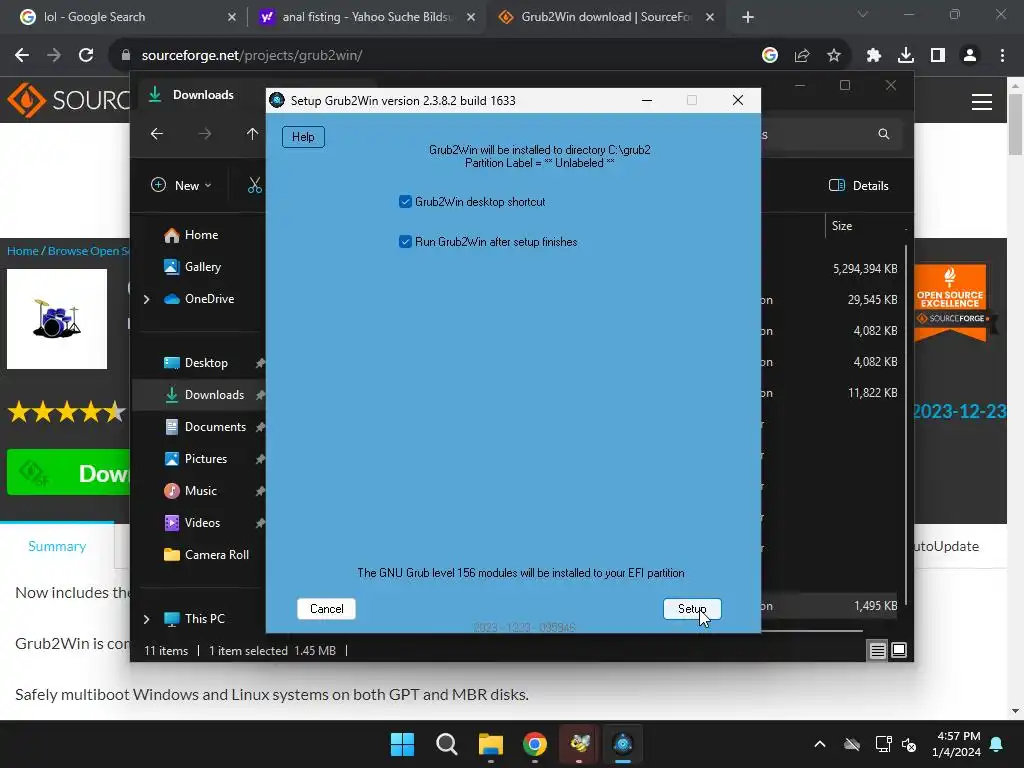The width and height of the screenshot is (1024, 768).
Task: Click Open Source Excellence badge
Action: click(x=950, y=303)
